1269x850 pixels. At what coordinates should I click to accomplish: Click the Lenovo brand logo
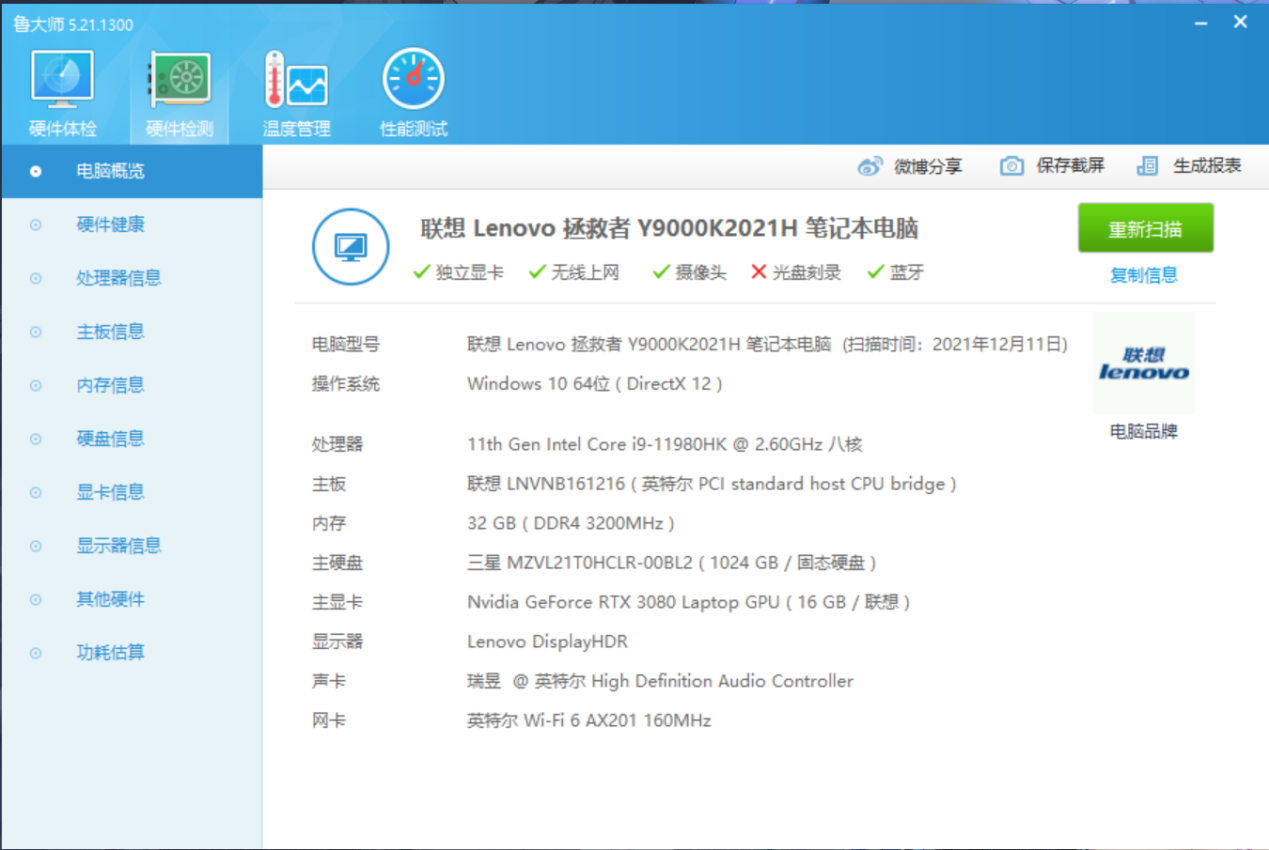[1144, 363]
